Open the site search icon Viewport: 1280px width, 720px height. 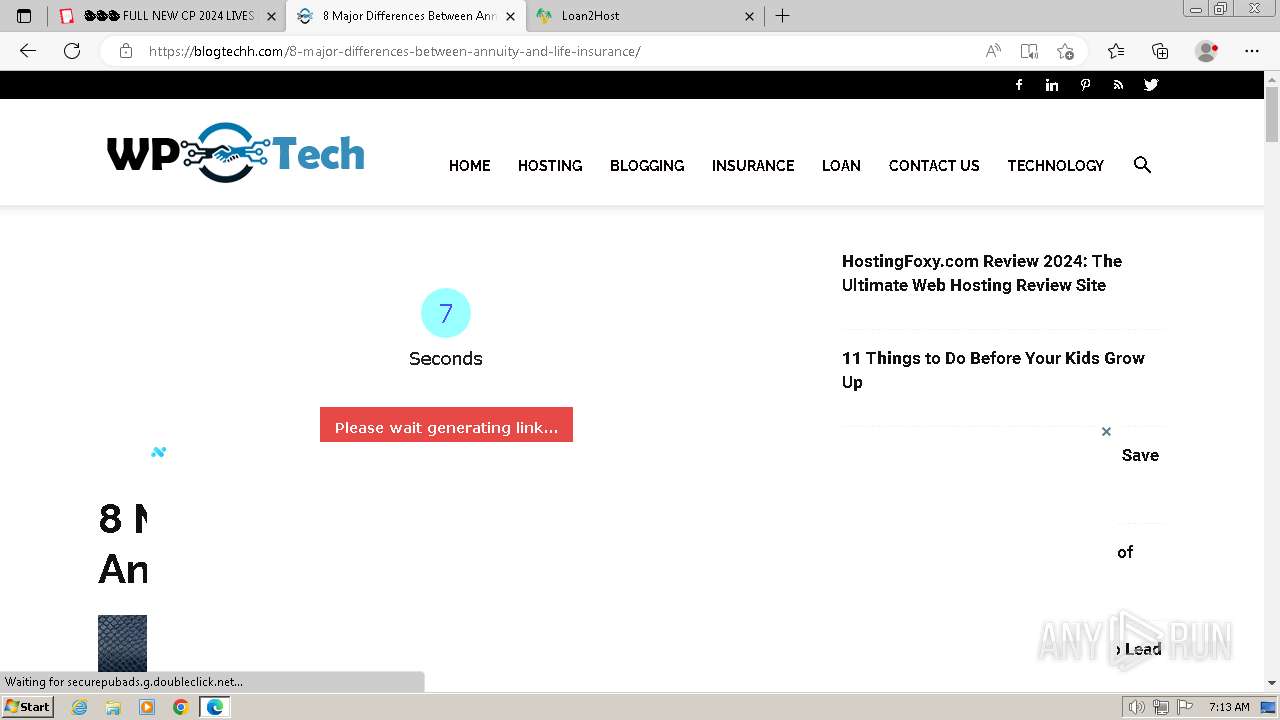[x=1142, y=165]
